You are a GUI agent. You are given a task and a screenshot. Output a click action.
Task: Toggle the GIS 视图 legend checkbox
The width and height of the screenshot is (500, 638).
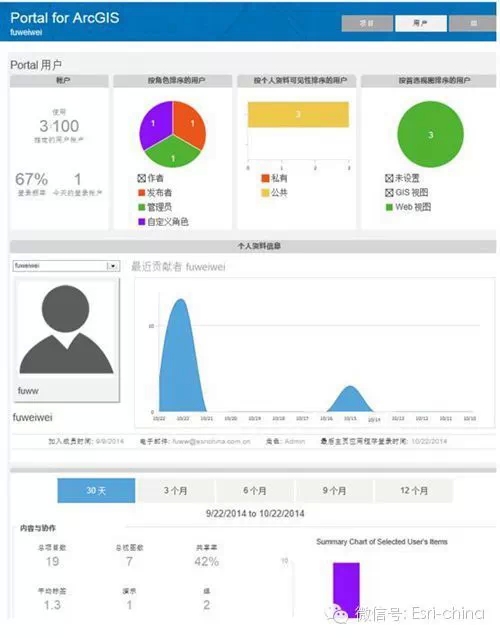point(389,192)
